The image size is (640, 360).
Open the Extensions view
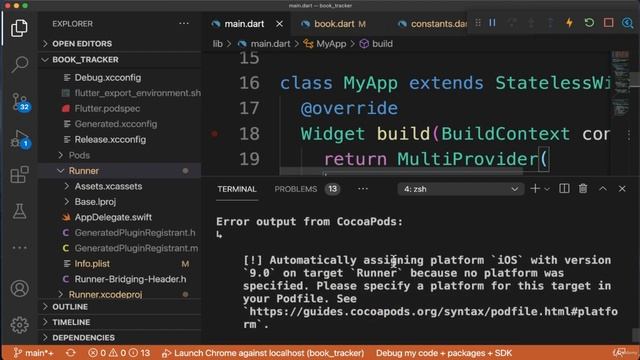19,175
